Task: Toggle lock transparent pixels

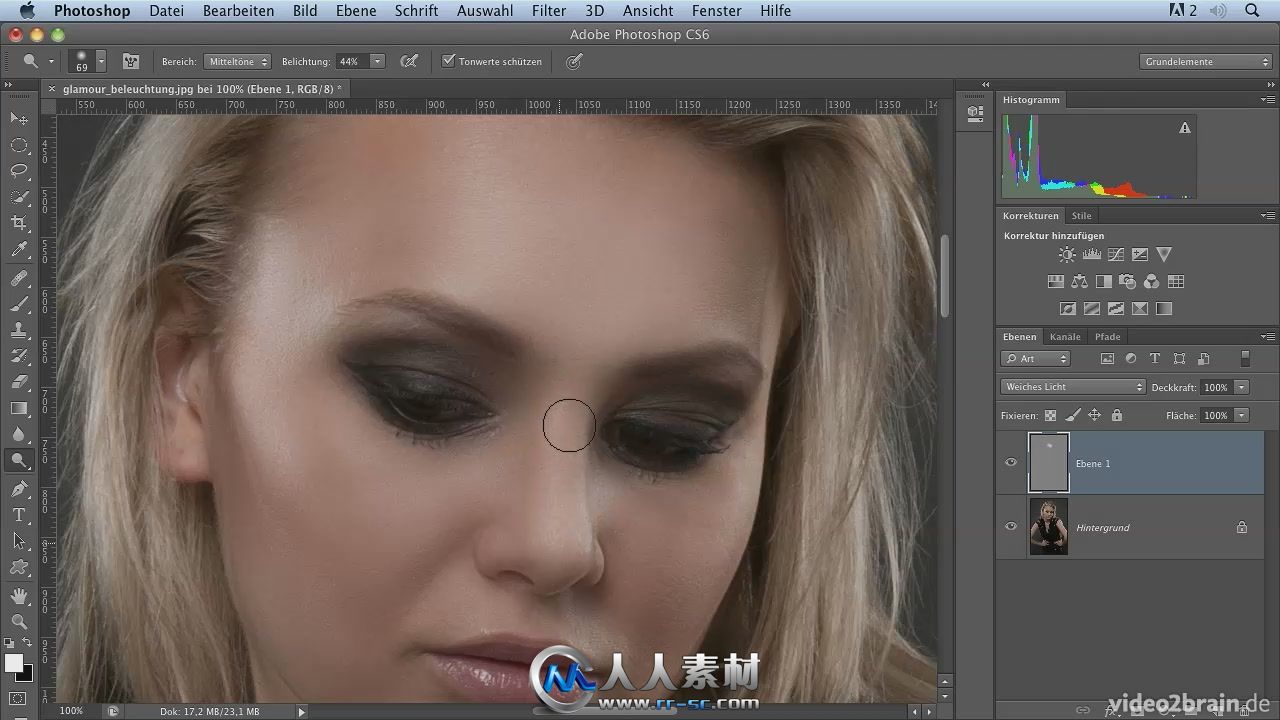Action: (1050, 415)
